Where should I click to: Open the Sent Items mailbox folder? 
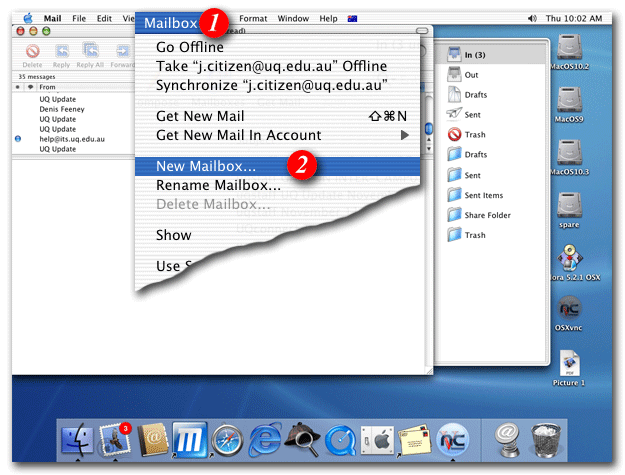[483, 195]
